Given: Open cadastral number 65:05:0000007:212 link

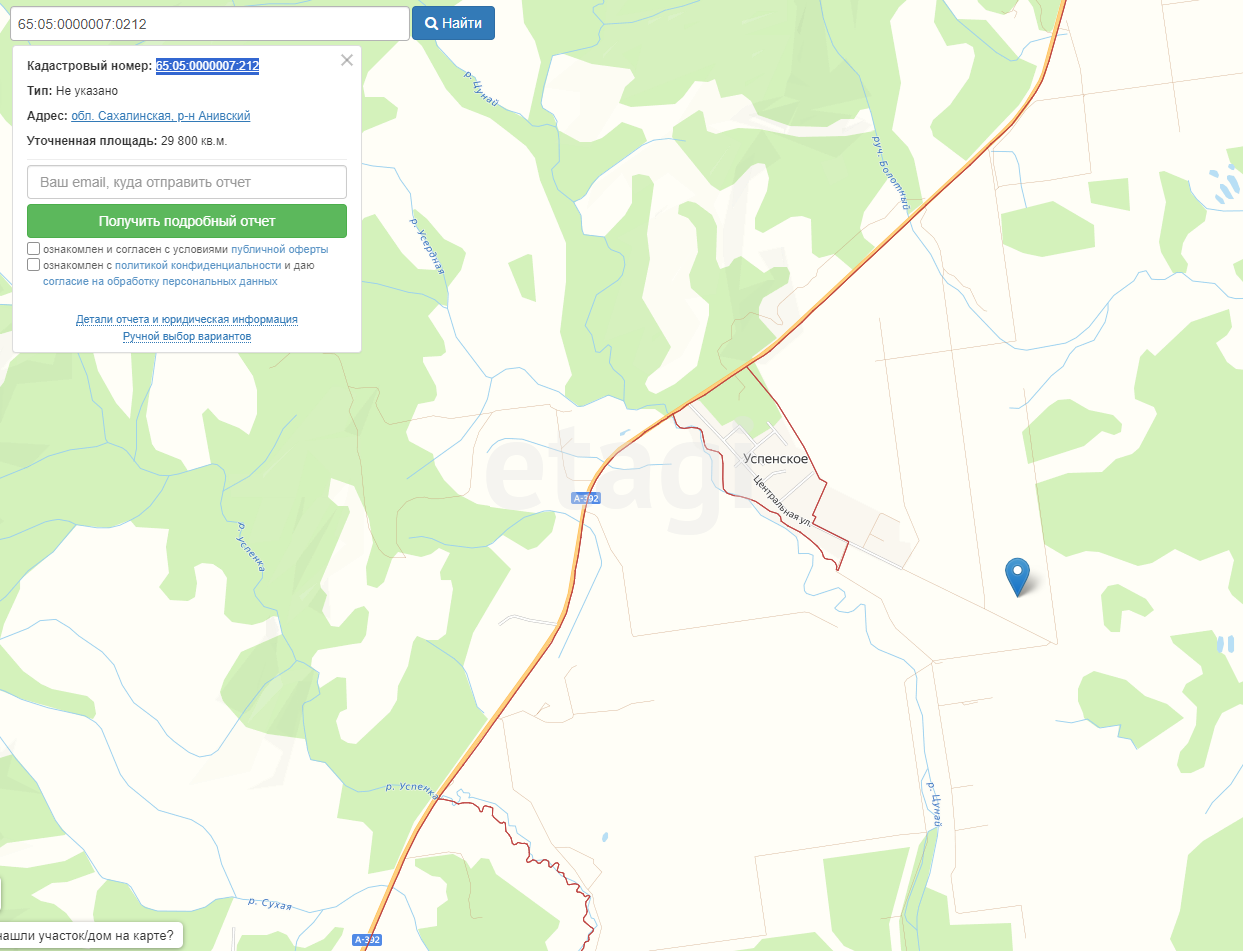Looking at the screenshot, I should 208,66.
